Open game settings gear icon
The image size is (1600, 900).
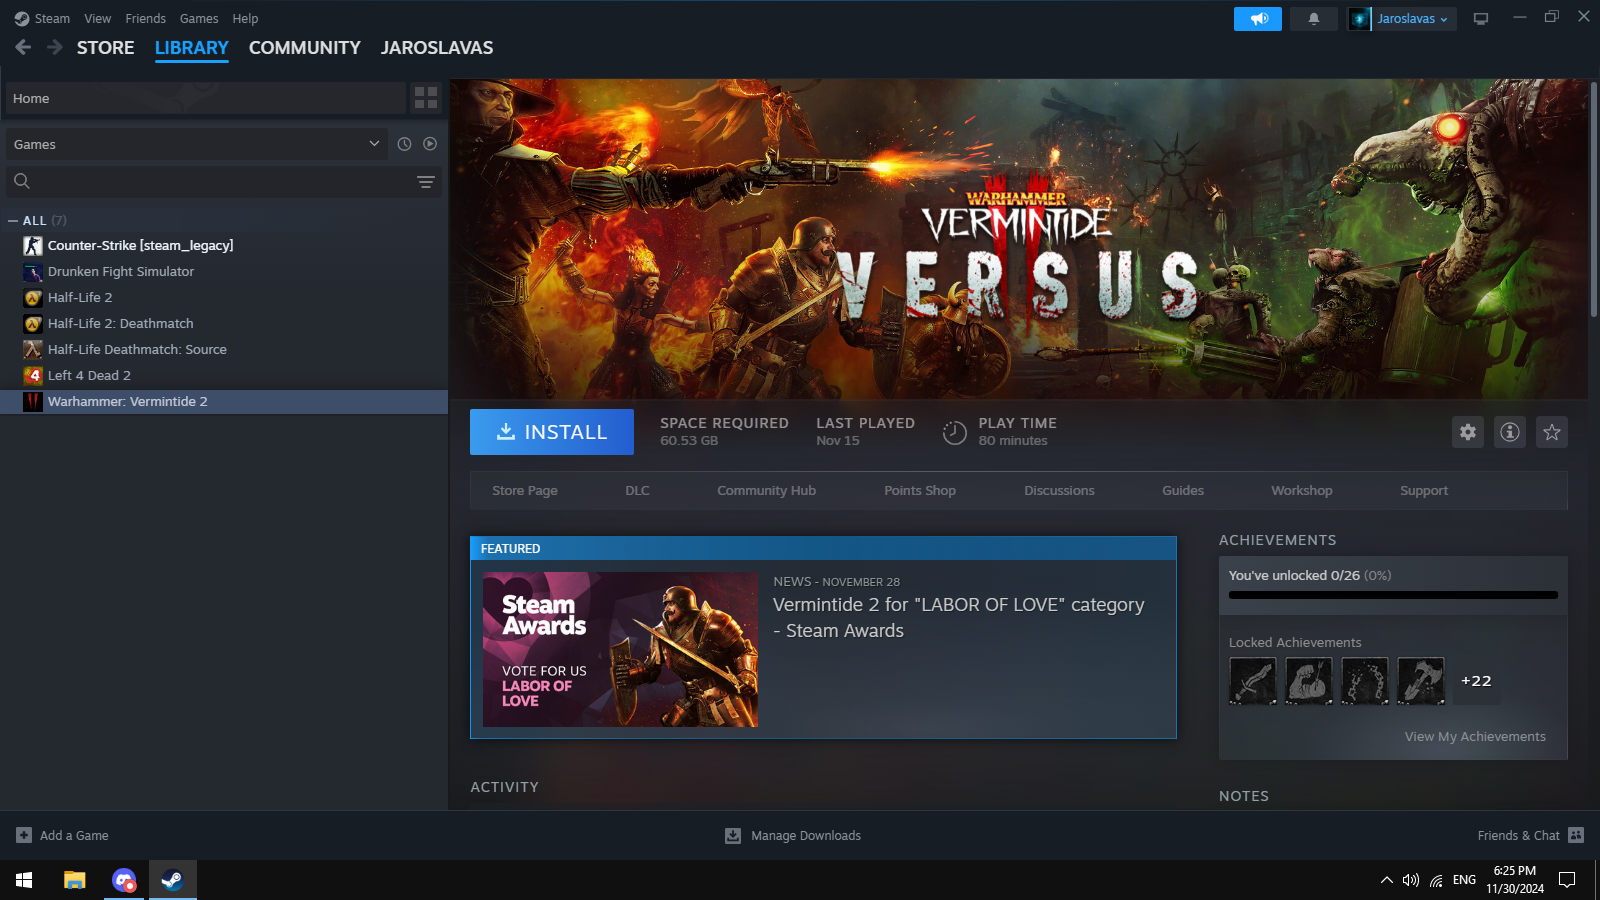[x=1467, y=432]
